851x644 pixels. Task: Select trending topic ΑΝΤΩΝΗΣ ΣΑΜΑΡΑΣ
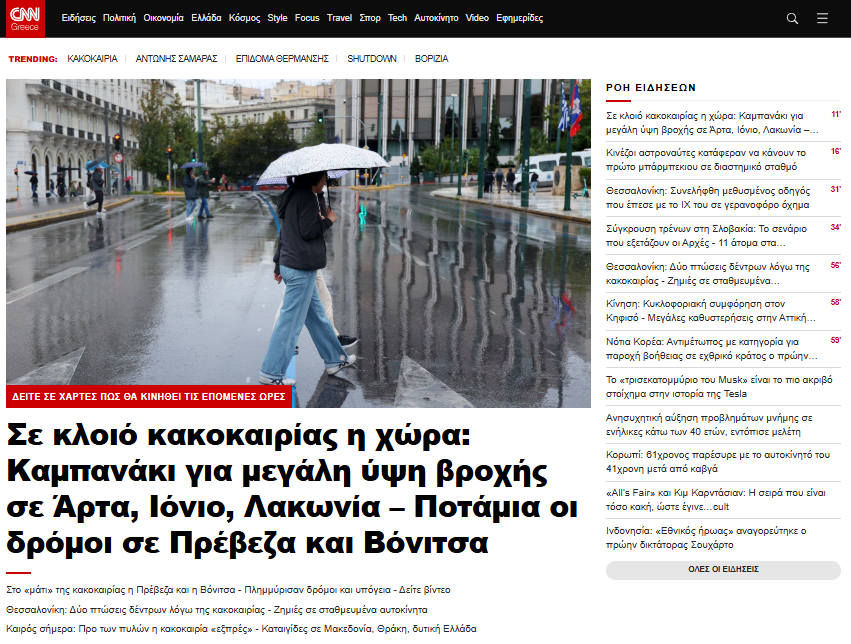tap(176, 59)
